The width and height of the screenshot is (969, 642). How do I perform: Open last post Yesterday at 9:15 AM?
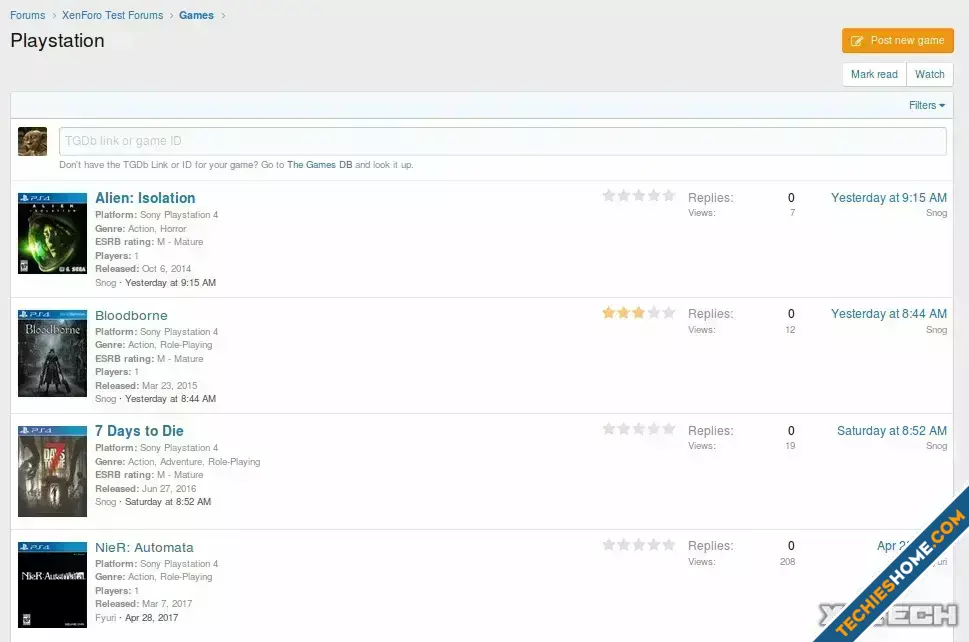[889, 198]
